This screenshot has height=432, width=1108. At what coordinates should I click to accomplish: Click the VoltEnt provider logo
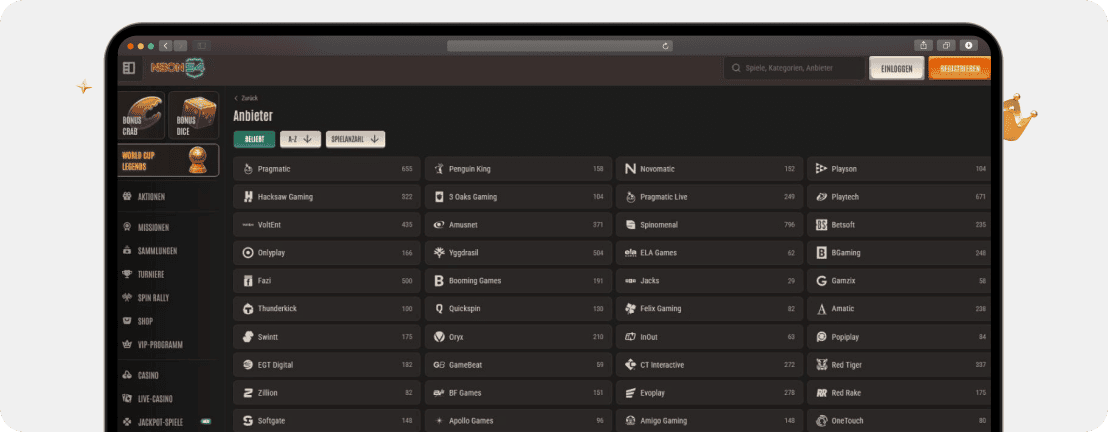(x=248, y=225)
